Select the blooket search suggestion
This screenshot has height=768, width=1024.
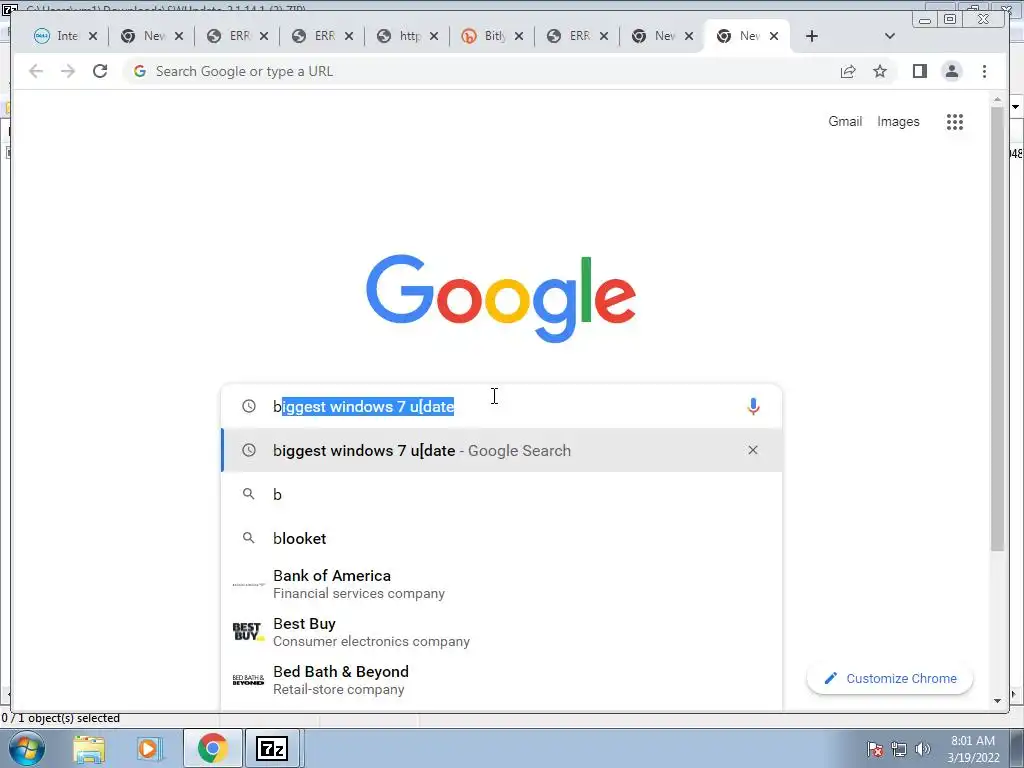(x=502, y=538)
